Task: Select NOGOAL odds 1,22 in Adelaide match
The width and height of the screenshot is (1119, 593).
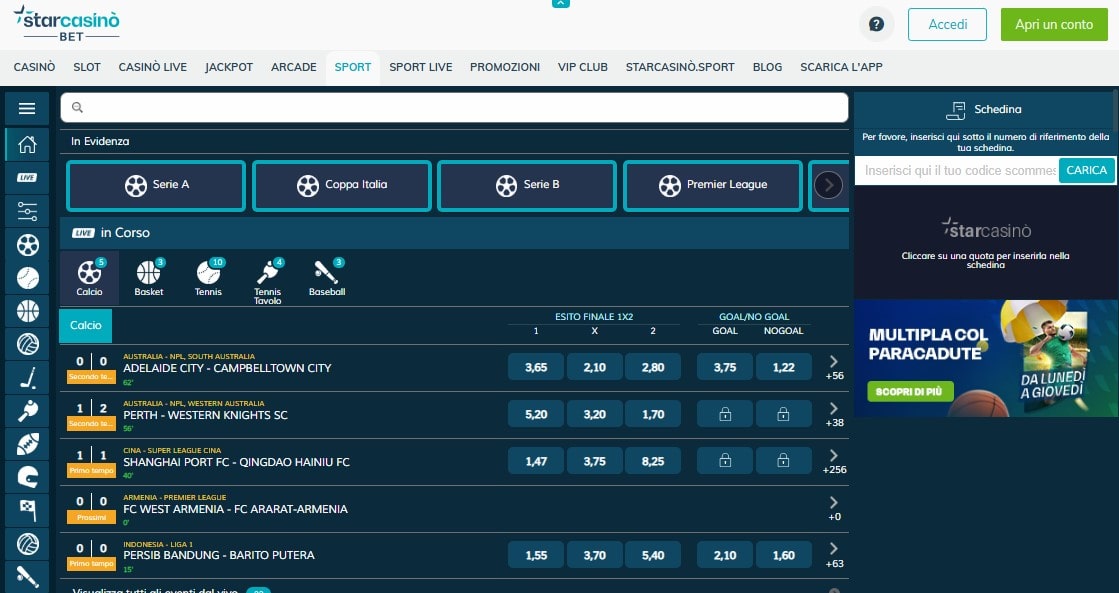Action: point(783,368)
